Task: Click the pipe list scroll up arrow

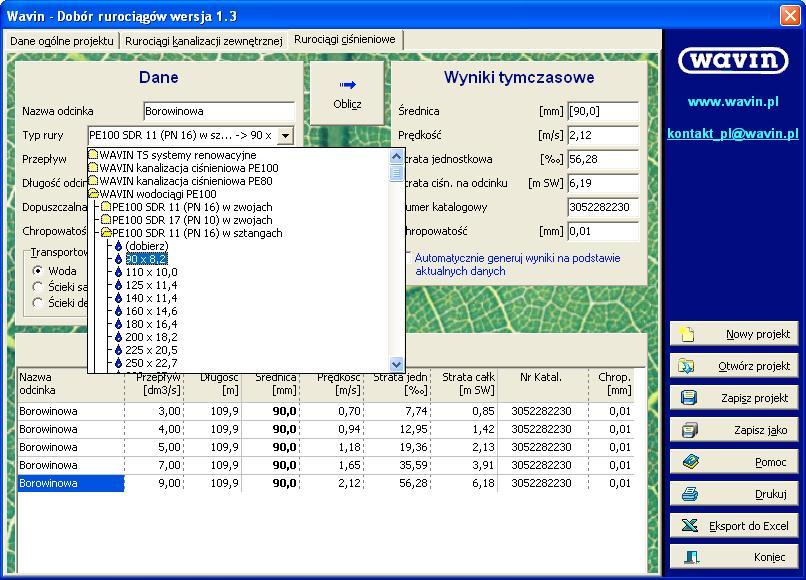Action: (x=396, y=156)
